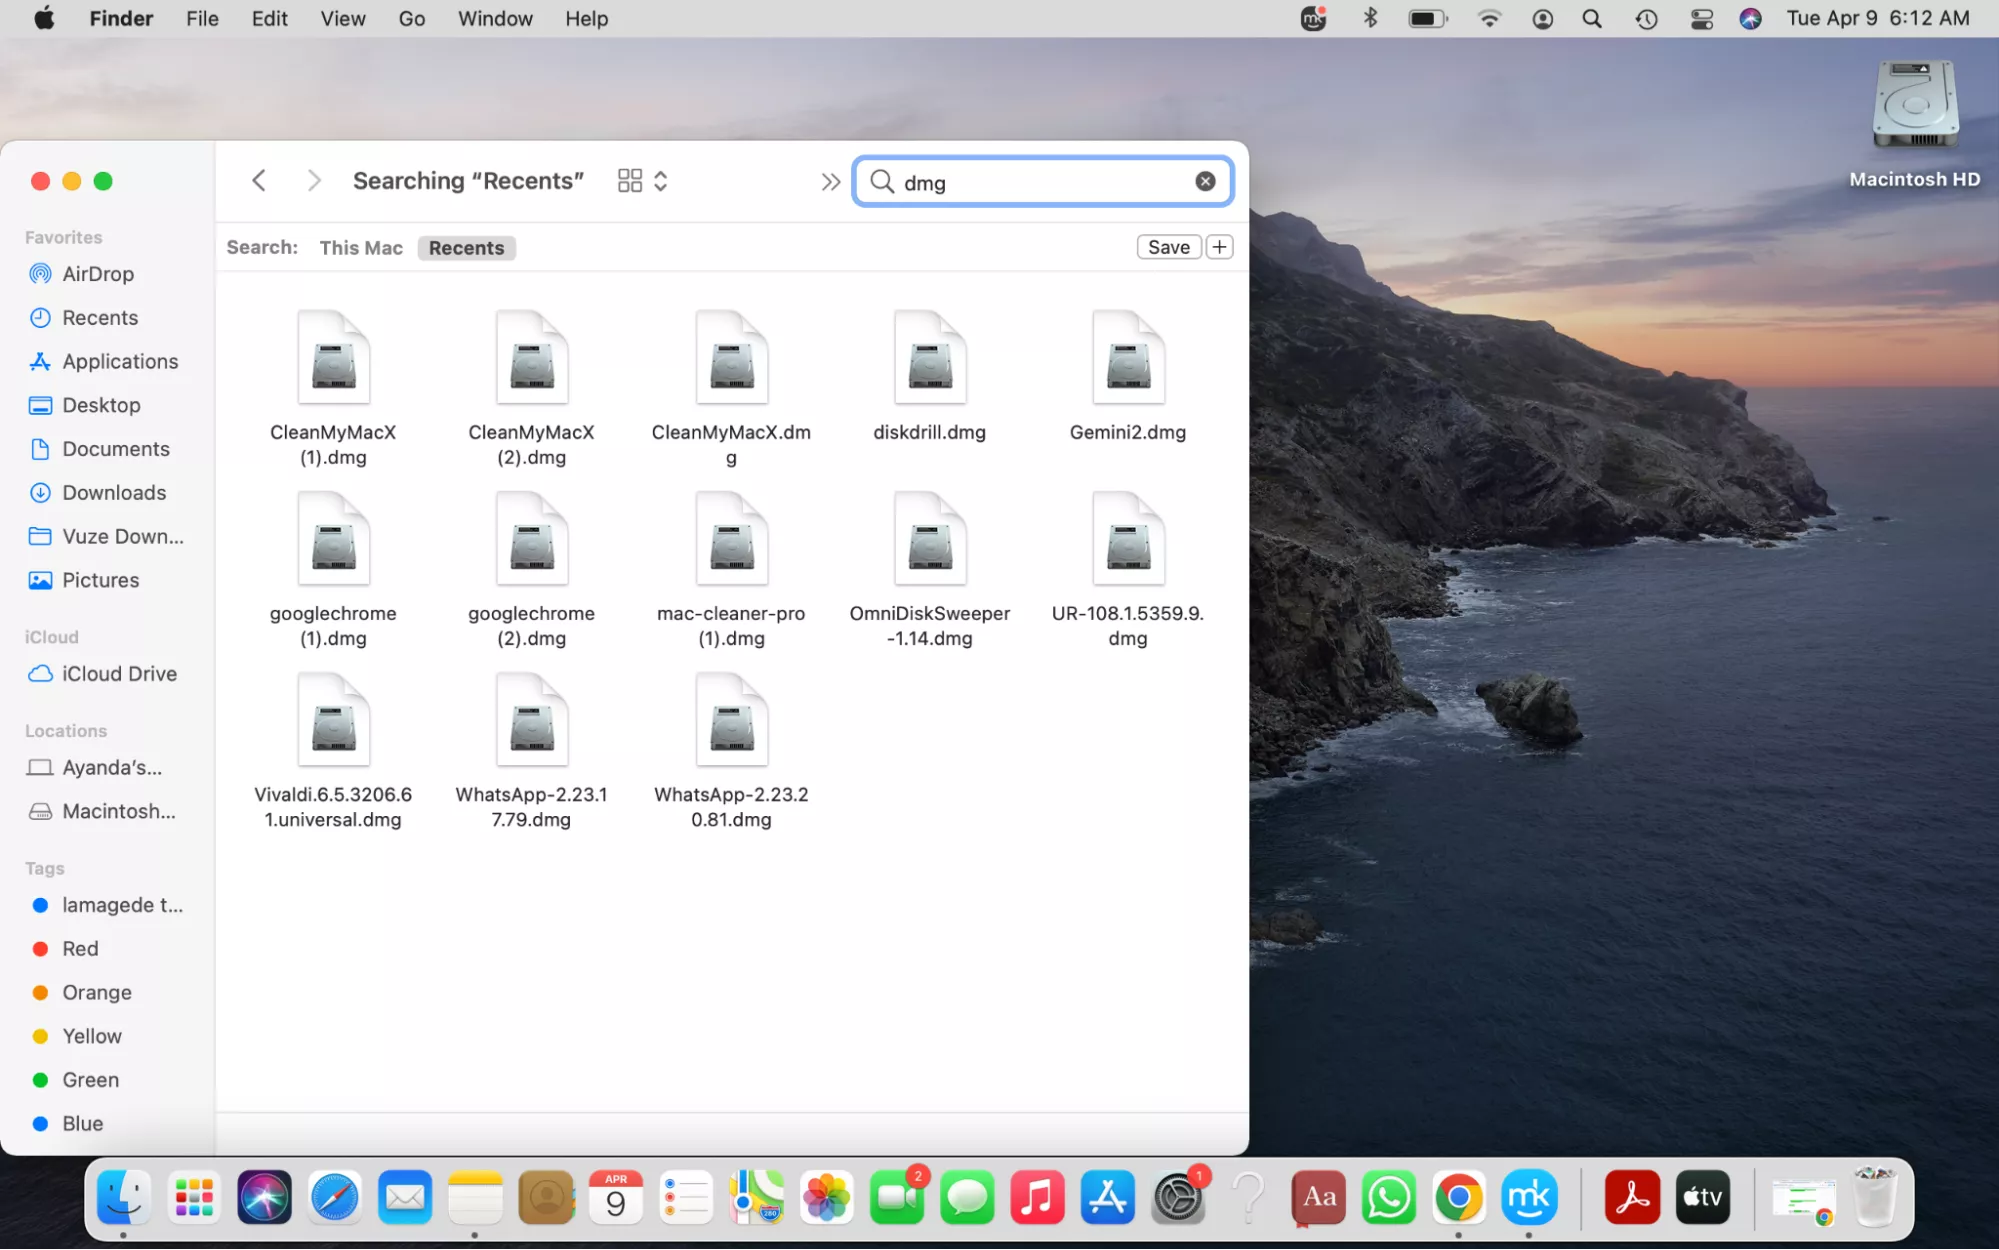Switch search scope to Recents
This screenshot has height=1250, width=1999.
pyautogui.click(x=467, y=248)
